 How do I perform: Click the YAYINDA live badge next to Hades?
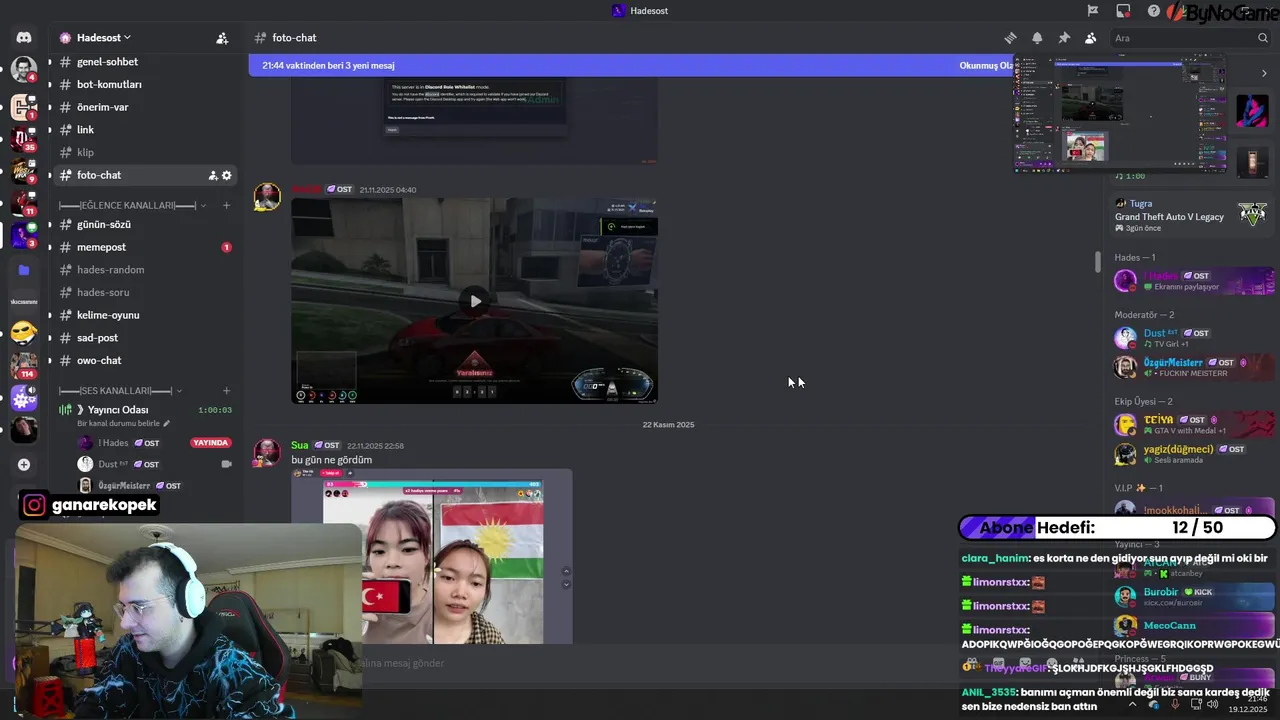pyautogui.click(x=211, y=443)
